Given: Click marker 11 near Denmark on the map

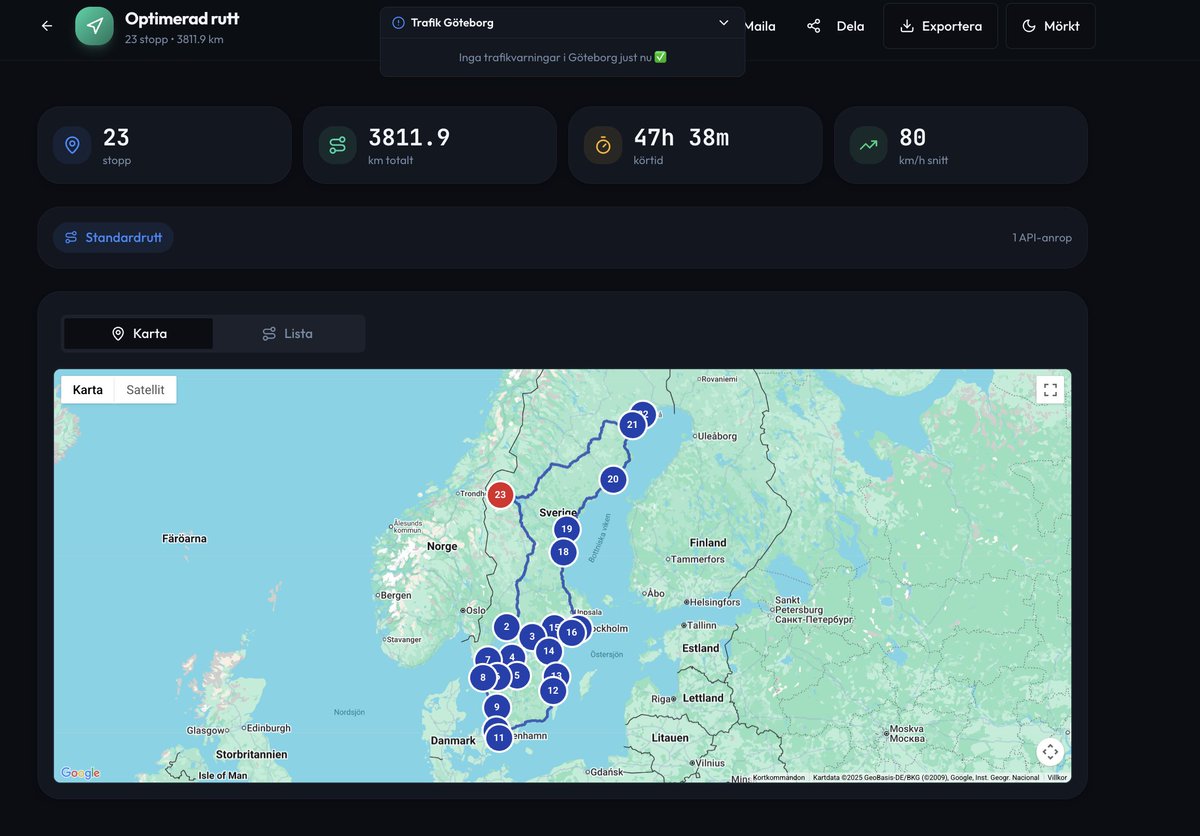Looking at the screenshot, I should point(498,736).
